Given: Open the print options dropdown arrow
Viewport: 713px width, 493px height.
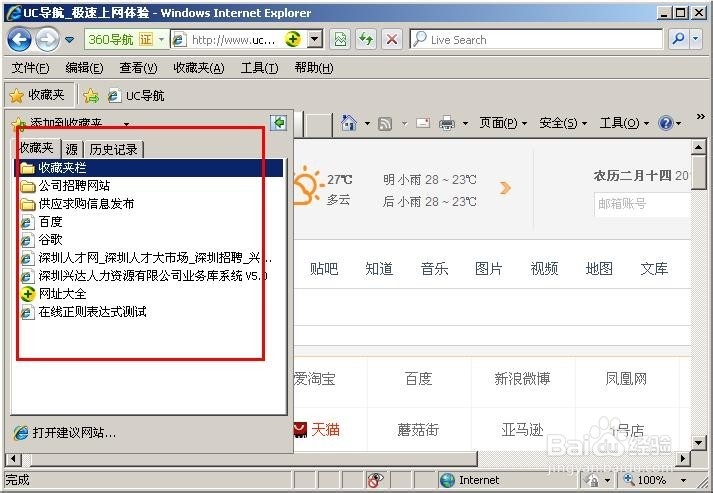Looking at the screenshot, I should click(465, 123).
